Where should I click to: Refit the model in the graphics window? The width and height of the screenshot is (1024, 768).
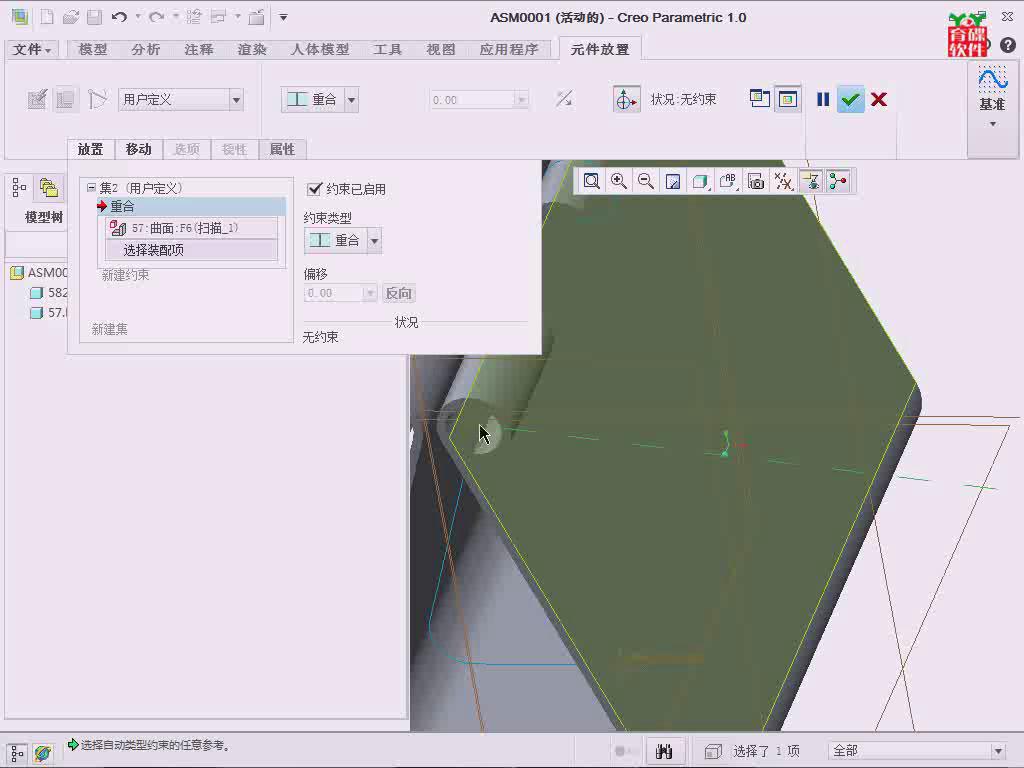(x=592, y=181)
